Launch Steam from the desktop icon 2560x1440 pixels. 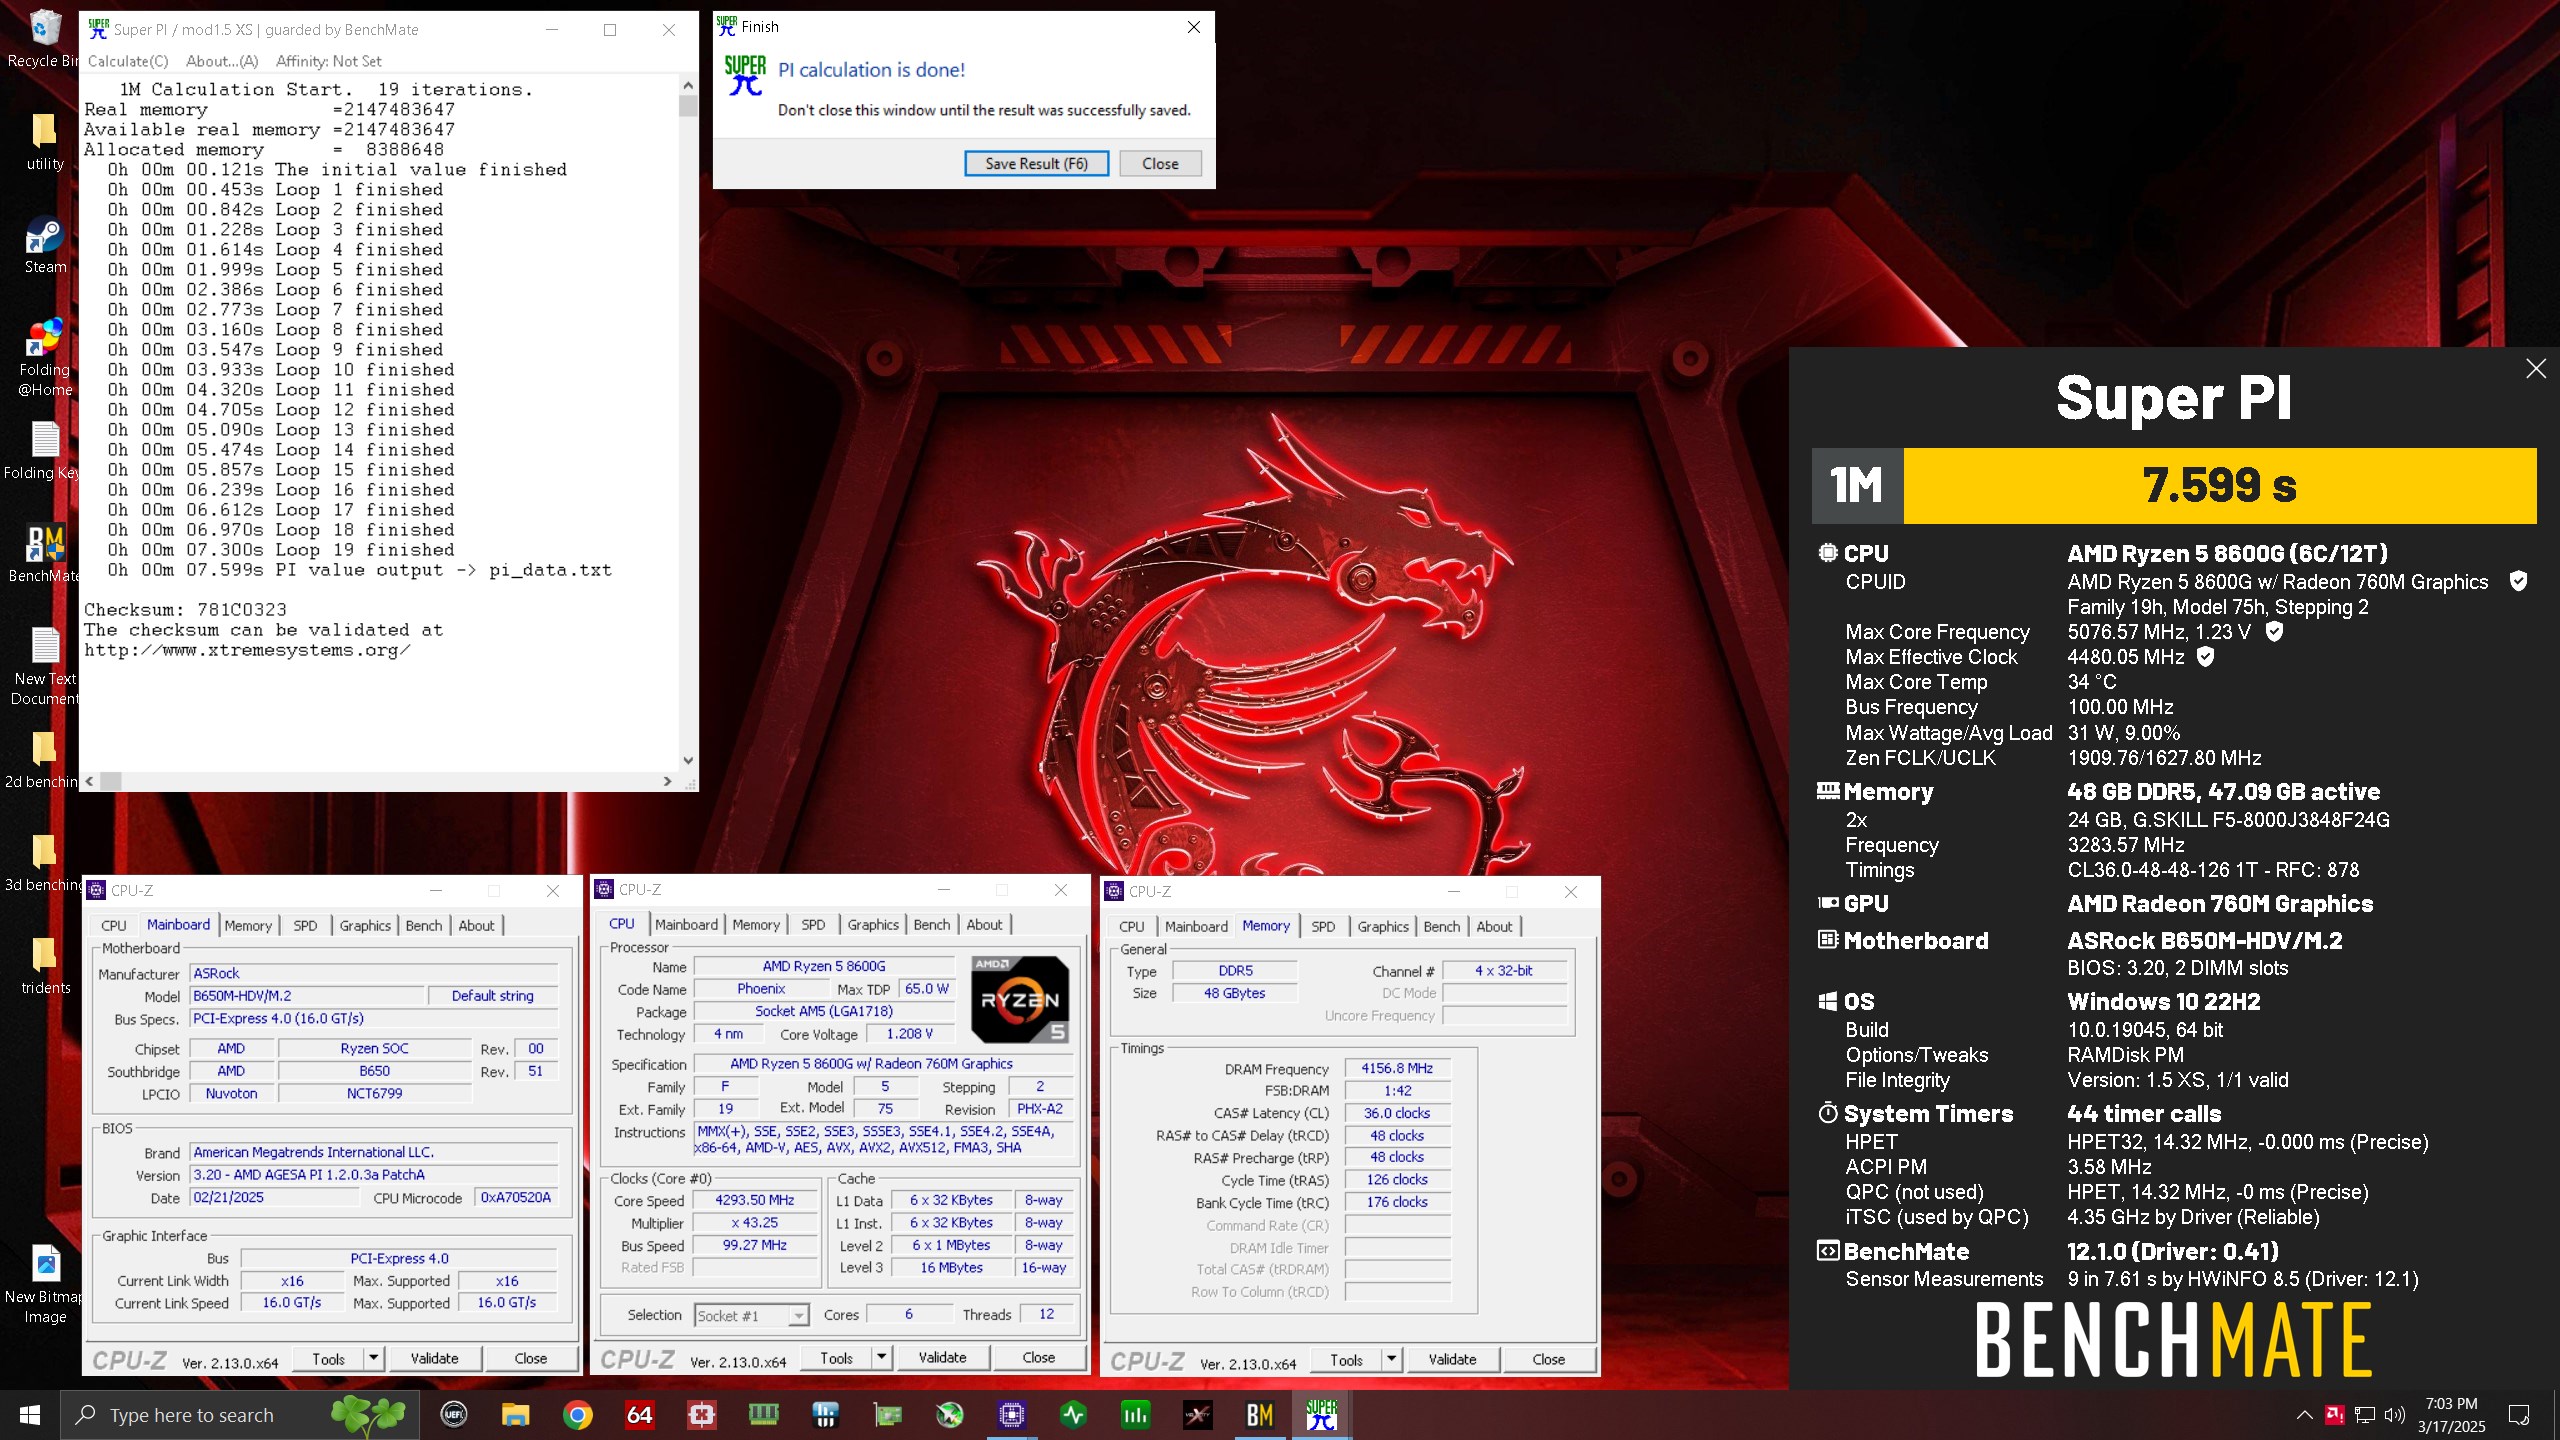pos(44,246)
